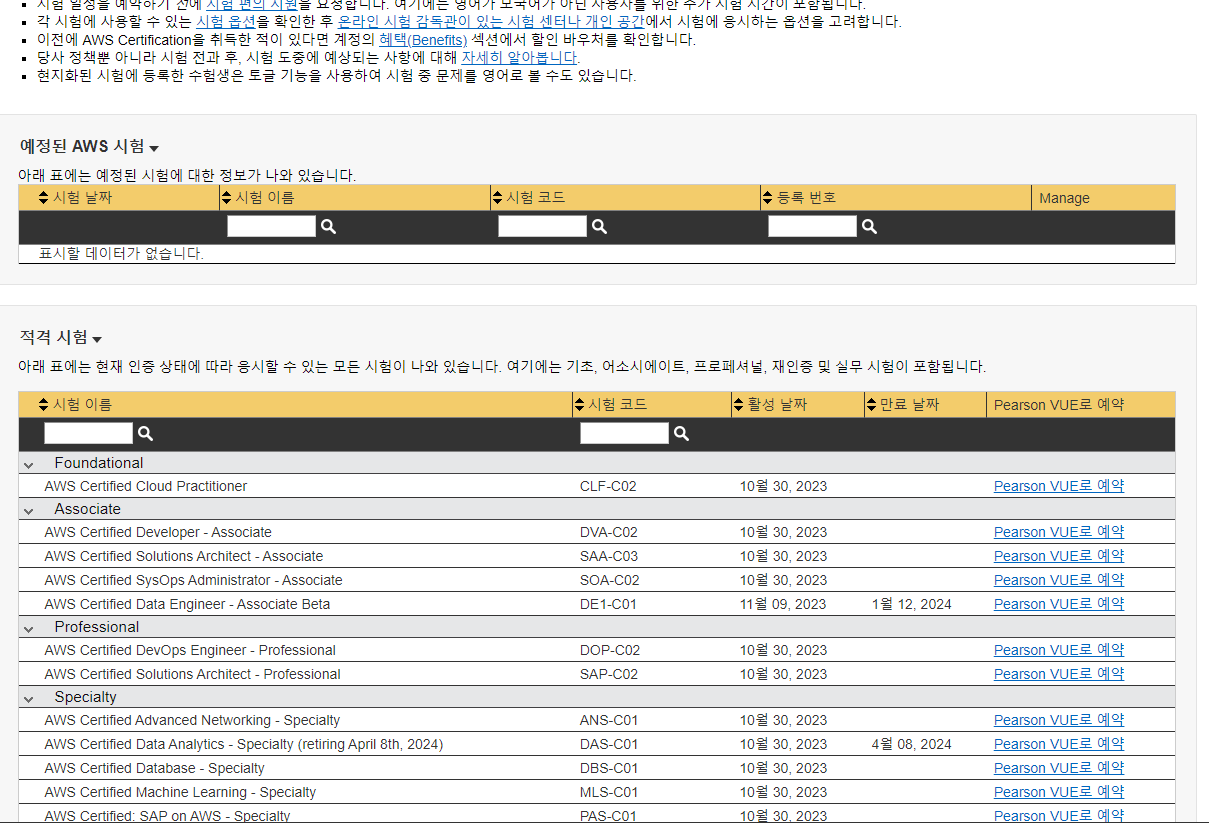This screenshot has width=1209, height=824.
Task: Book Solutions Architect - Professional with Pearson VUE
Action: click(1059, 674)
